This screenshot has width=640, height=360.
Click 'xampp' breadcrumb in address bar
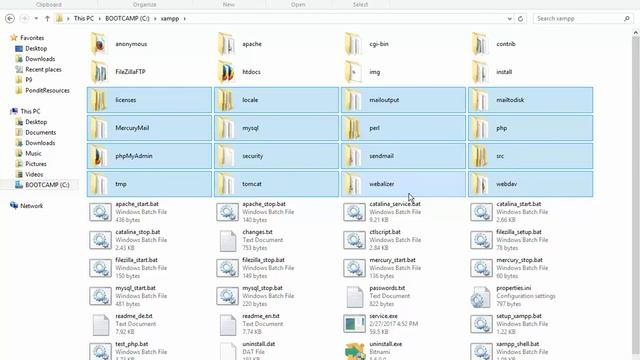point(170,19)
